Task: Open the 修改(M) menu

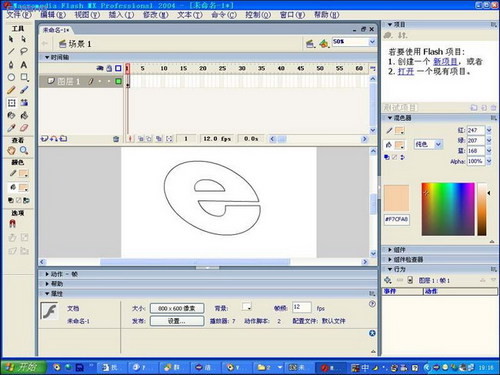Action: coord(156,15)
